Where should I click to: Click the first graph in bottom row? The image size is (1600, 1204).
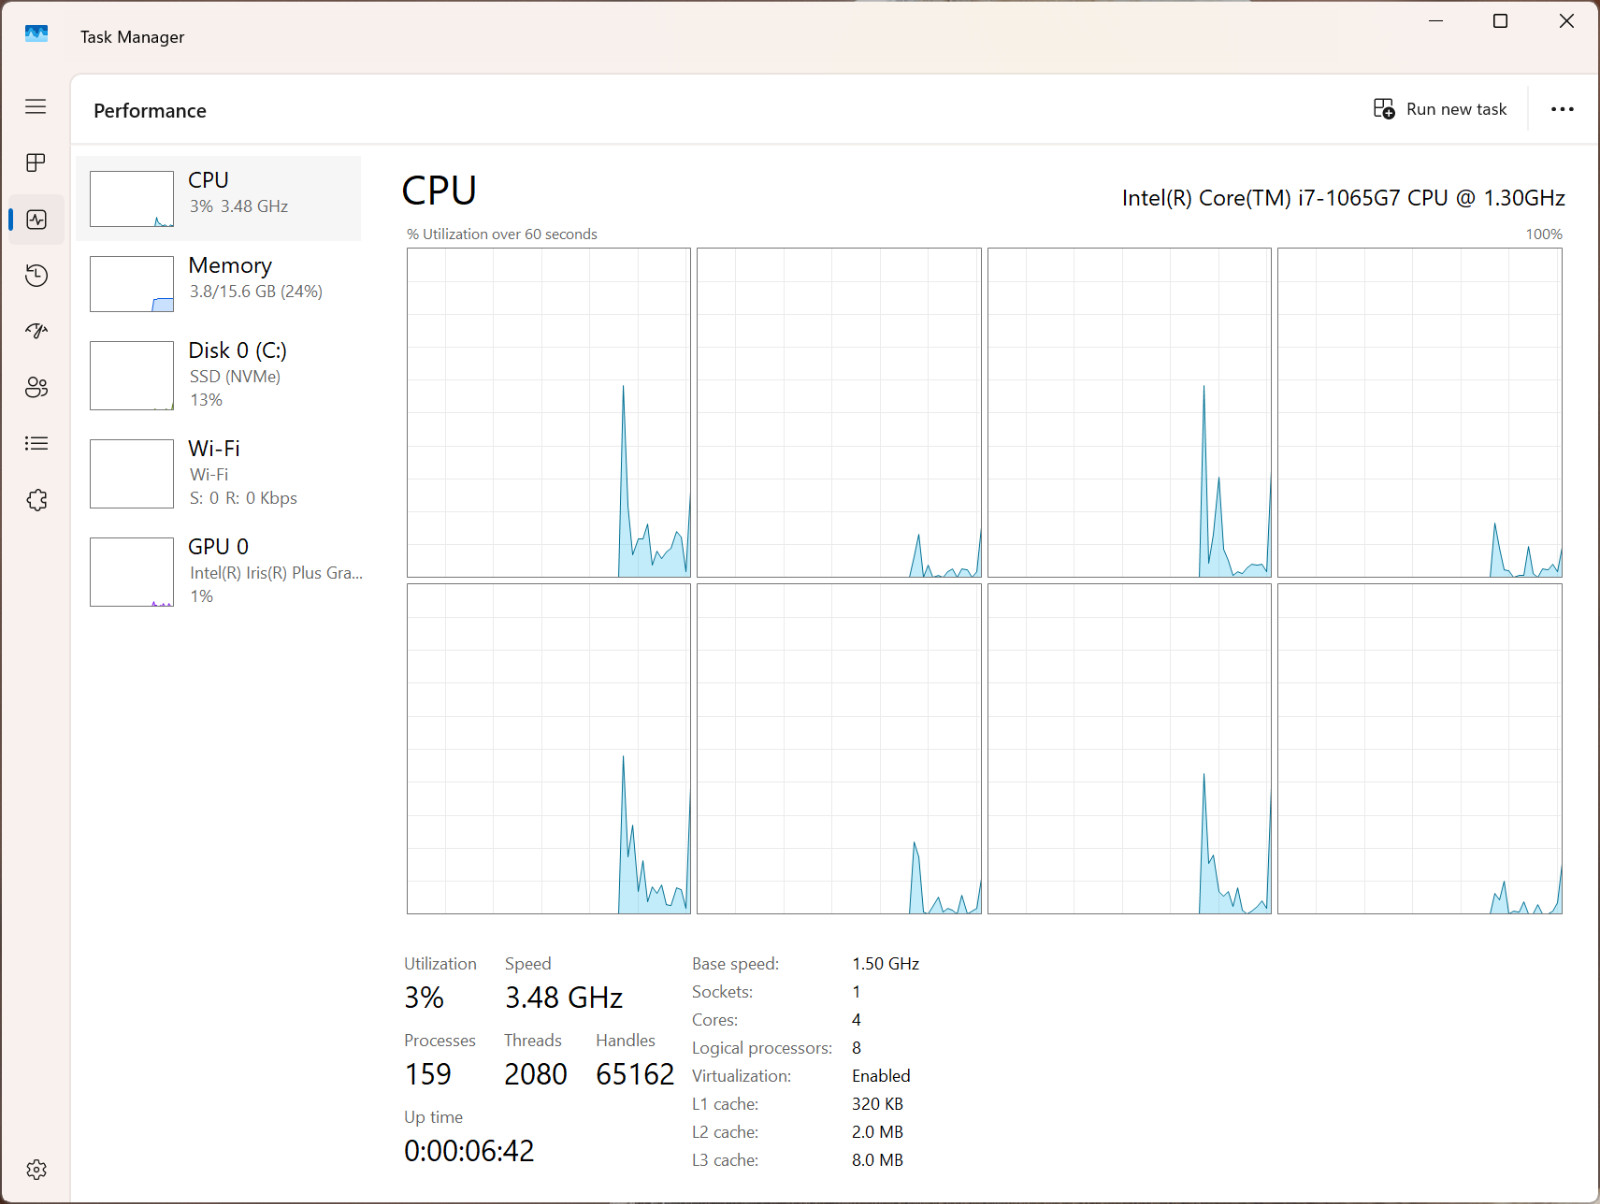tap(549, 749)
